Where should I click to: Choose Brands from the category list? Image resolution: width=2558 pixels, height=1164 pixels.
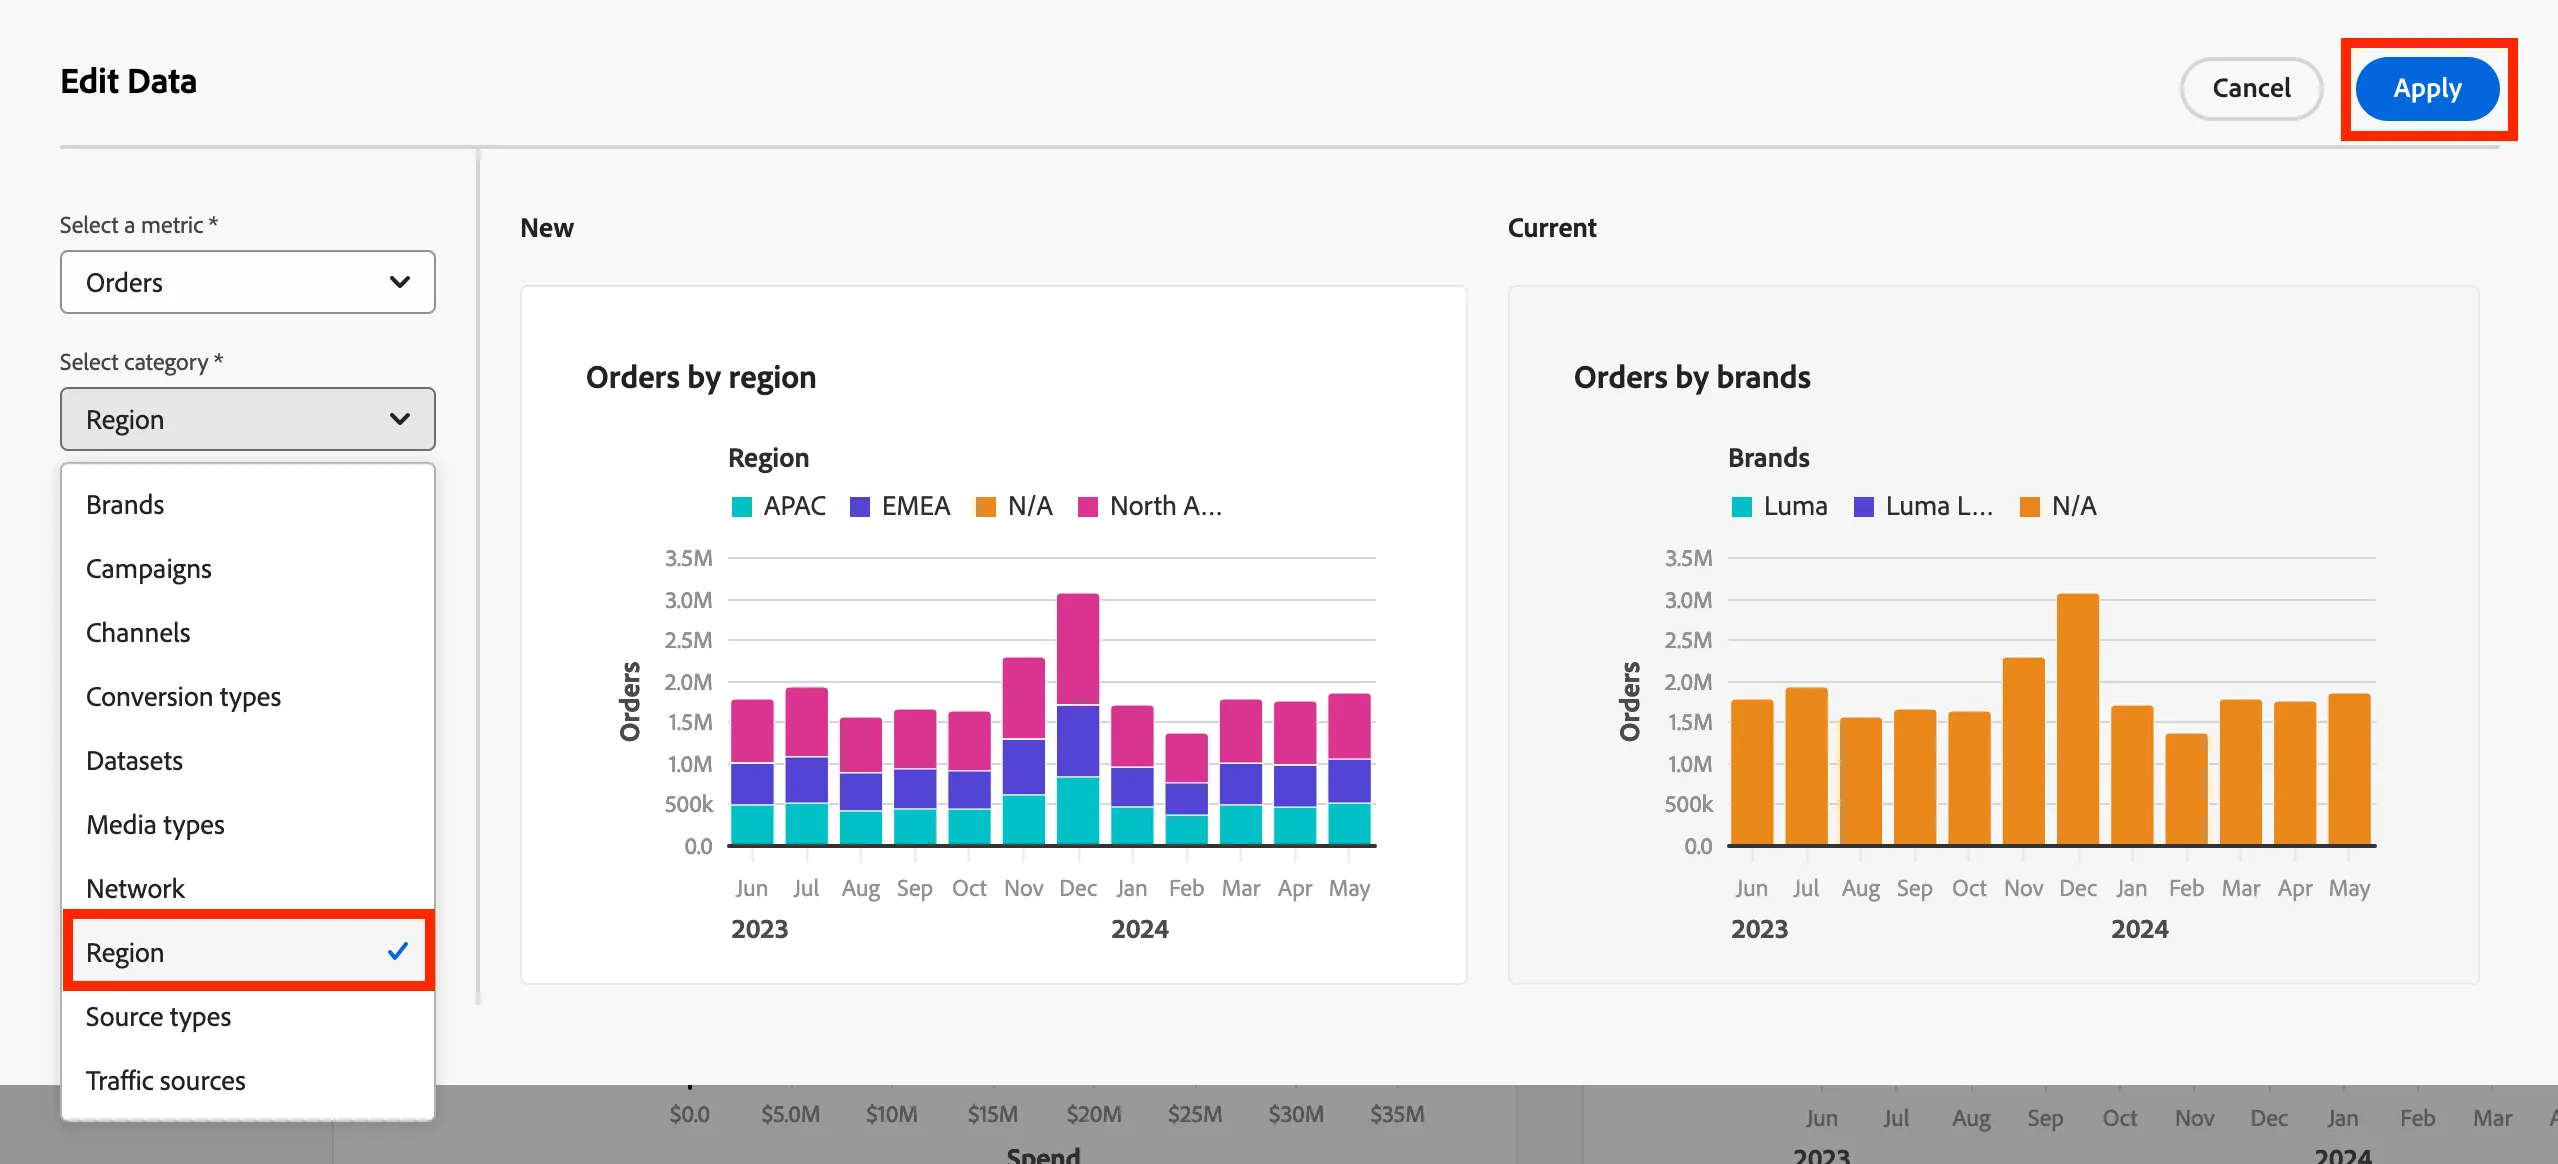coord(248,505)
